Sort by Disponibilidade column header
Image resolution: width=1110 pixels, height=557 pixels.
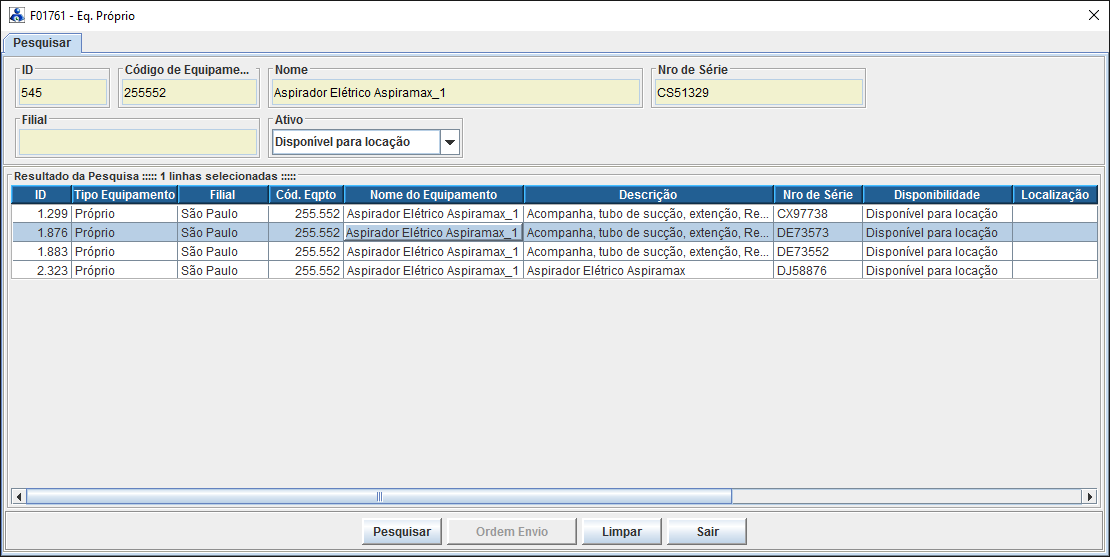tap(937, 195)
